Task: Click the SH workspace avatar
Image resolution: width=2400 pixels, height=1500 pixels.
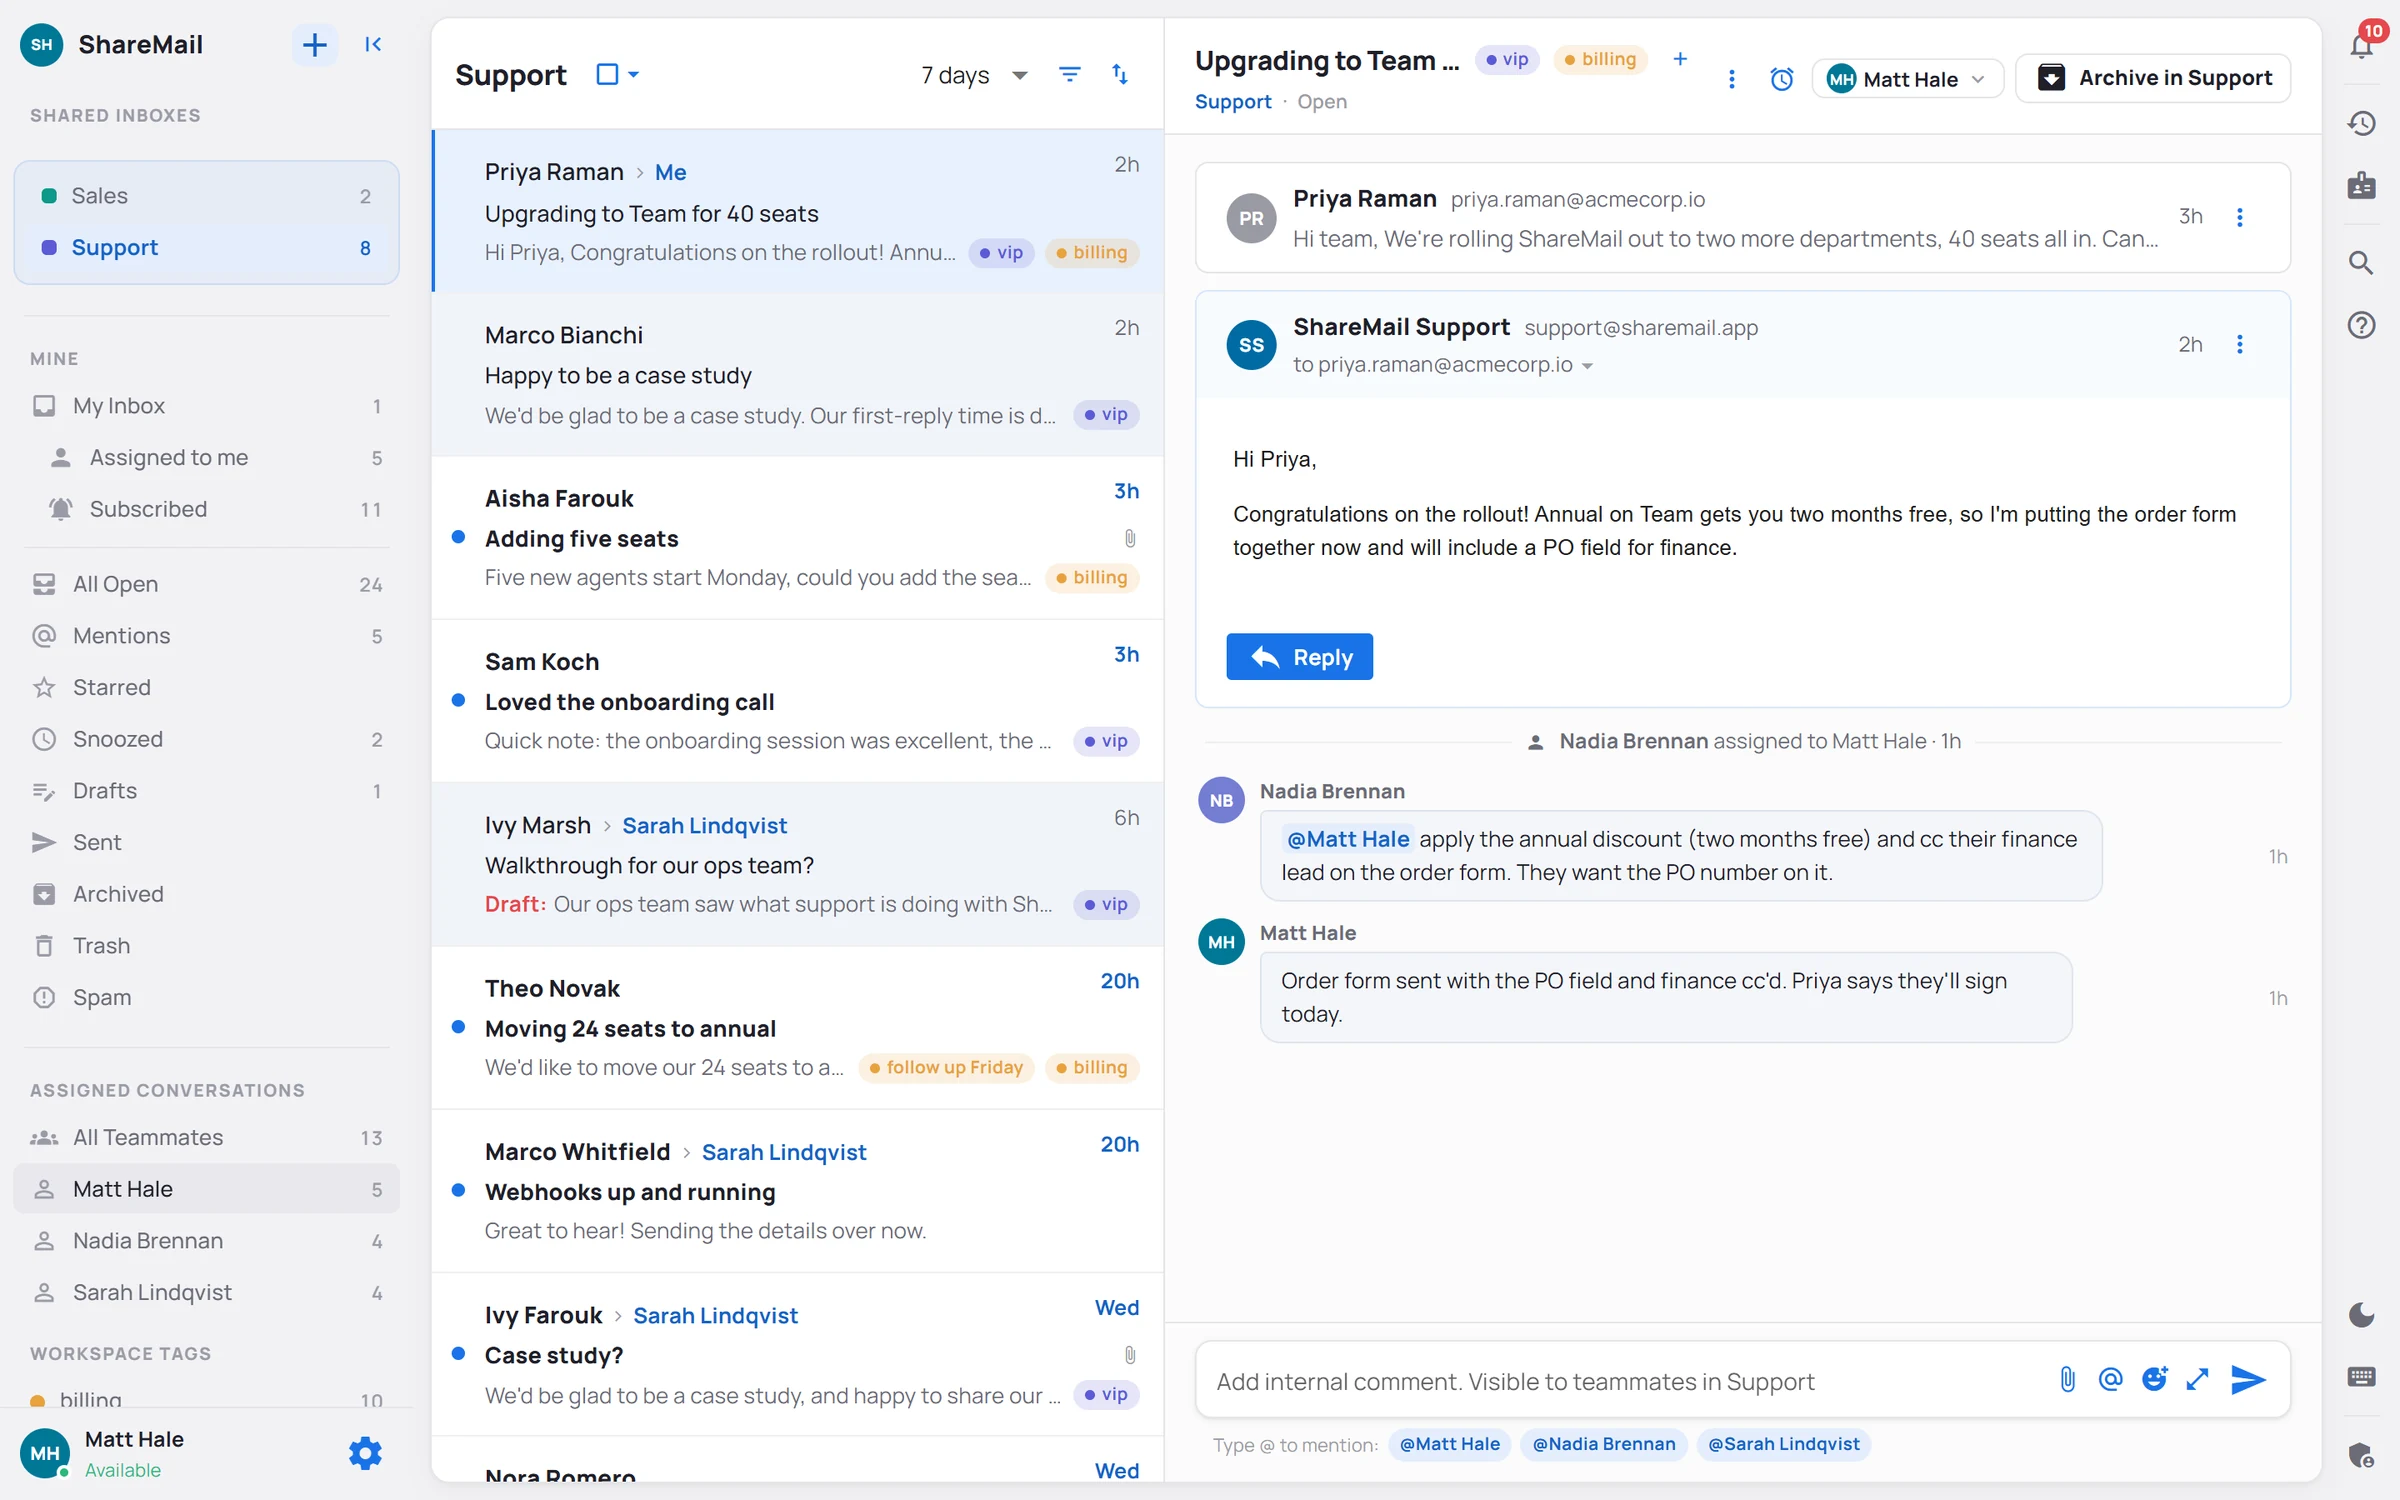Action: pos(42,45)
